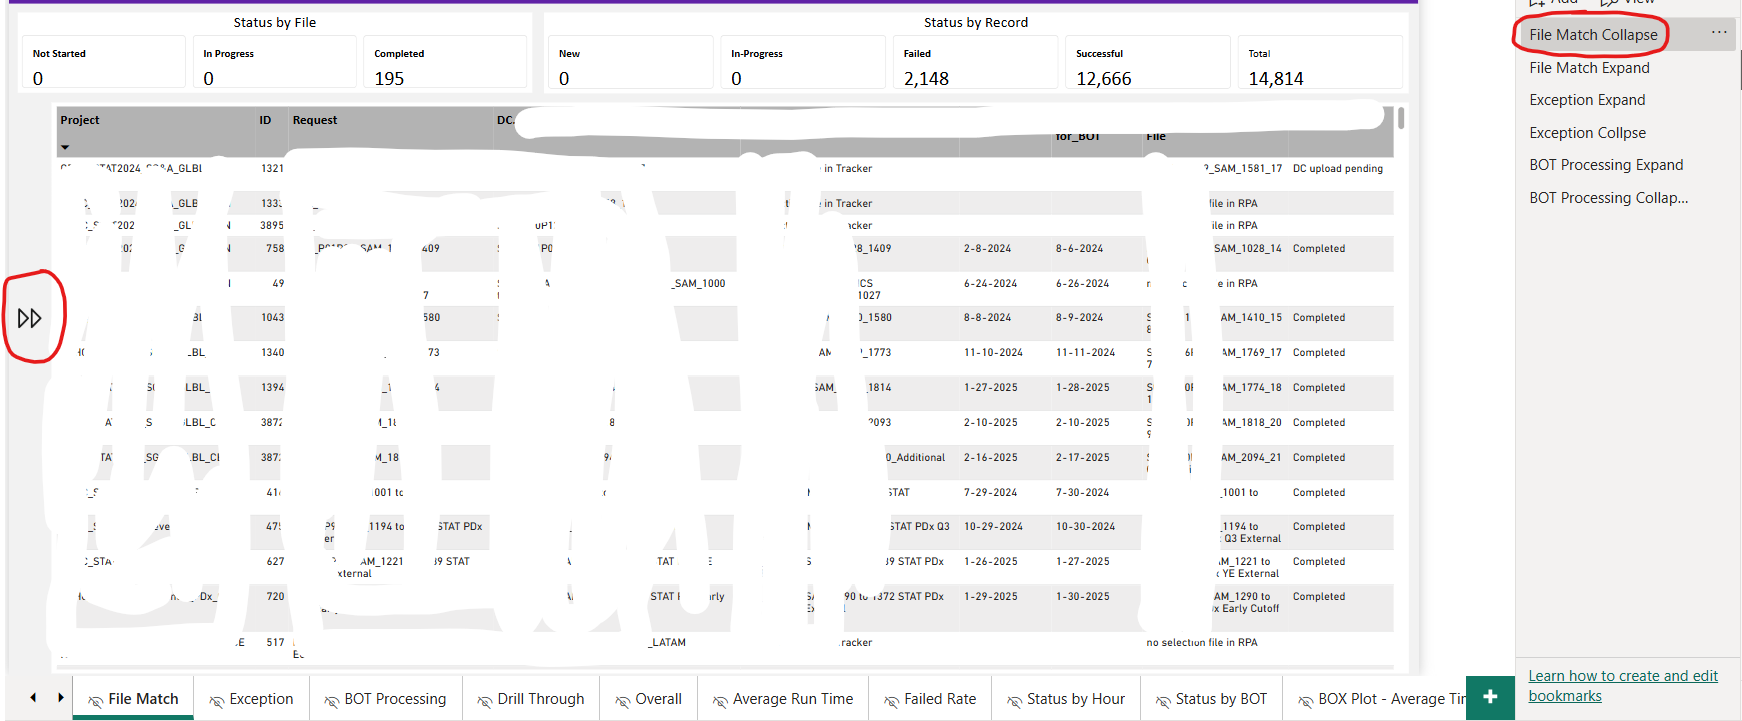
Task: Click the sort arrow under Project column
Action: click(66, 147)
